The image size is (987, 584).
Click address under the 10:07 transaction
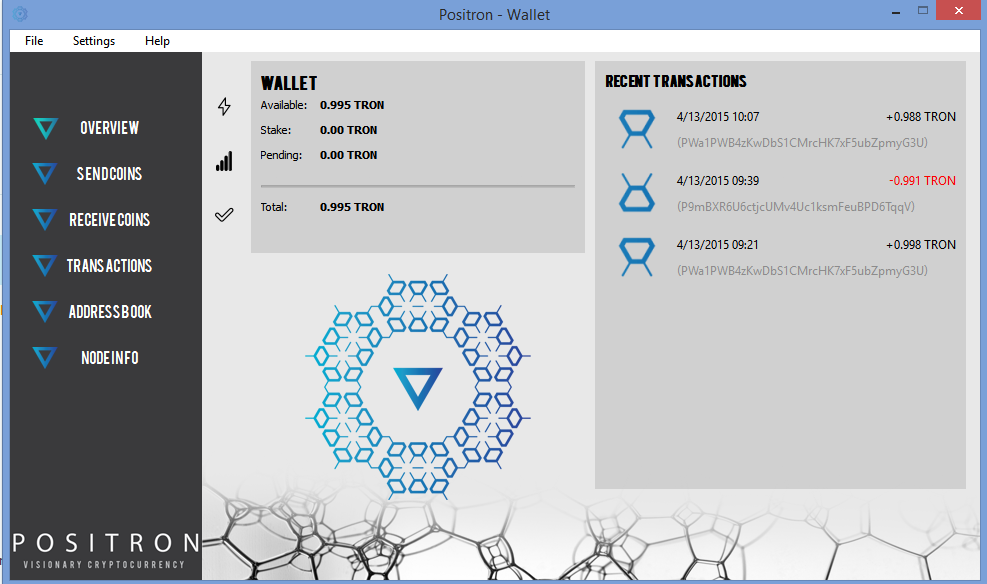tap(802, 143)
